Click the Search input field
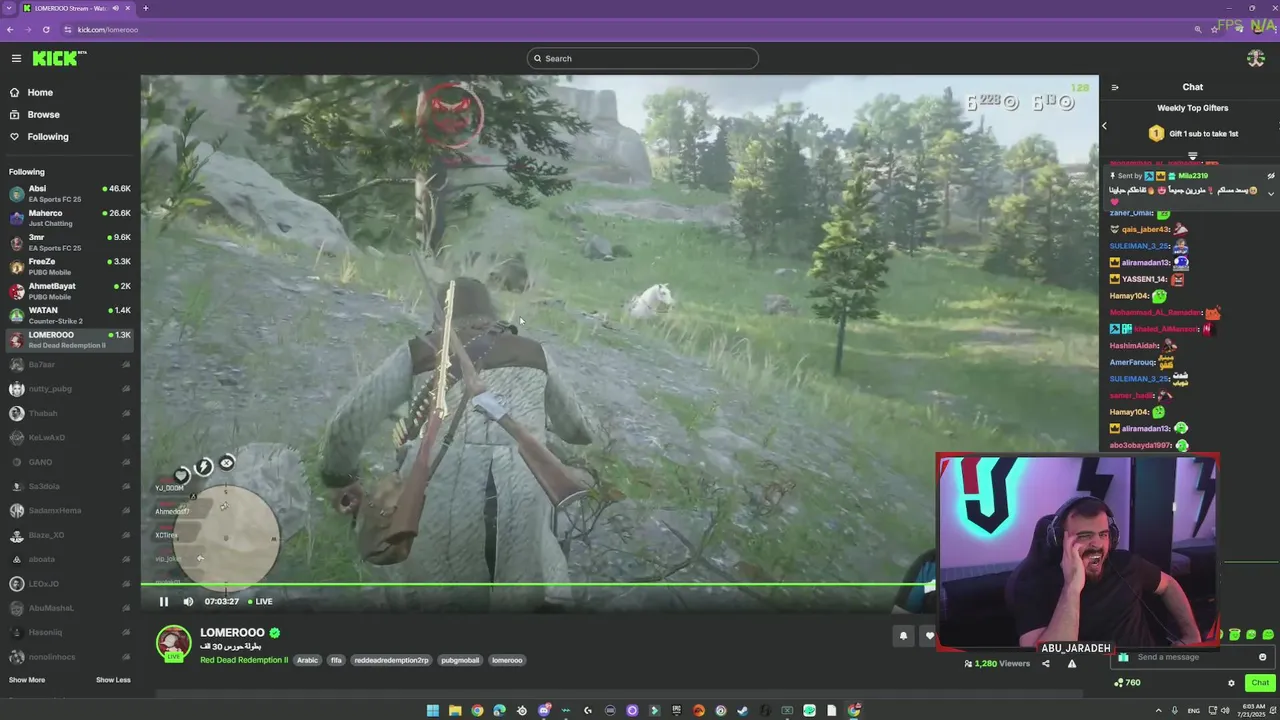 pyautogui.click(x=642, y=58)
